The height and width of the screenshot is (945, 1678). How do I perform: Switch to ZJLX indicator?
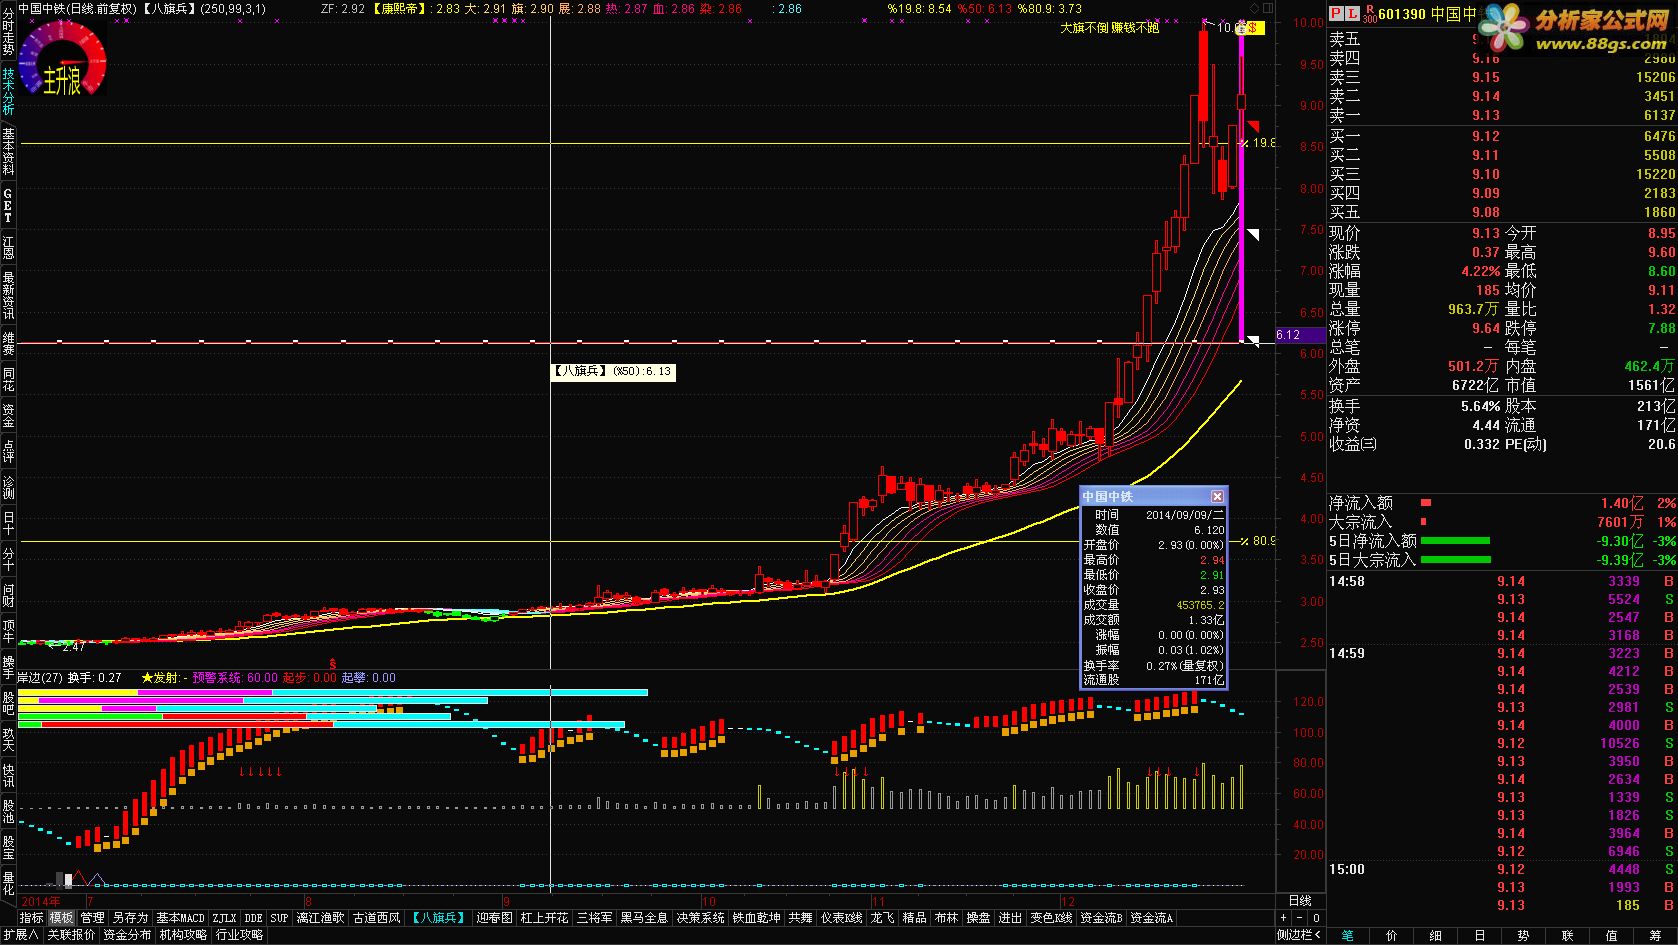pos(224,918)
